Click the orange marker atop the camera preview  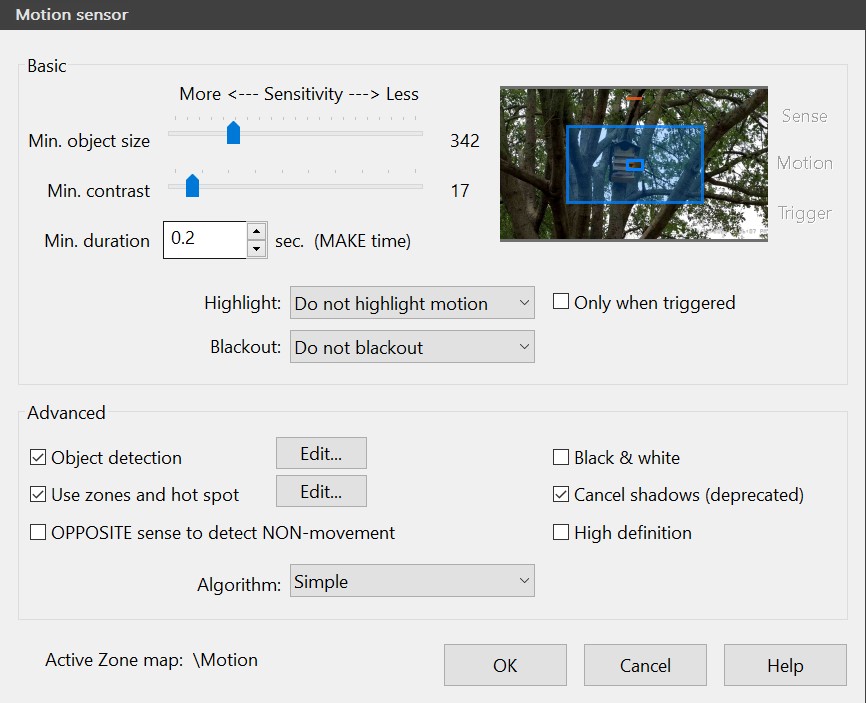(634, 98)
